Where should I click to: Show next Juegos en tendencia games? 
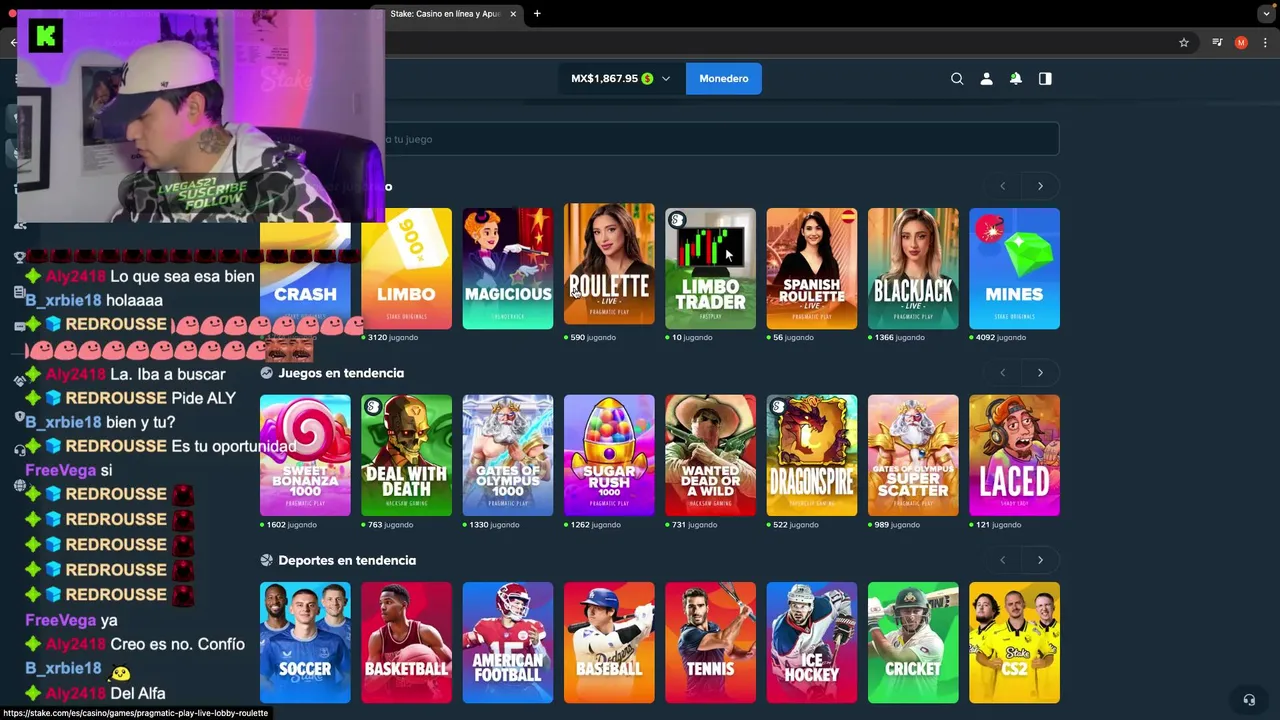(1040, 373)
